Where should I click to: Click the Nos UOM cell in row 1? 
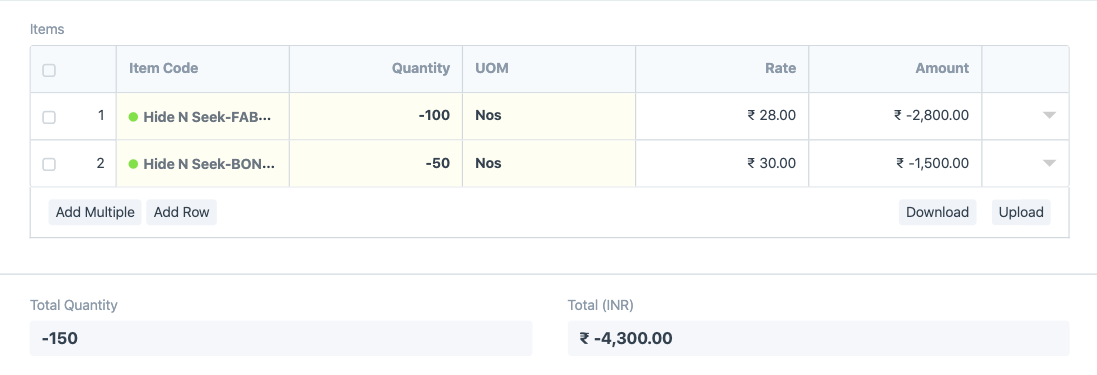[549, 116]
